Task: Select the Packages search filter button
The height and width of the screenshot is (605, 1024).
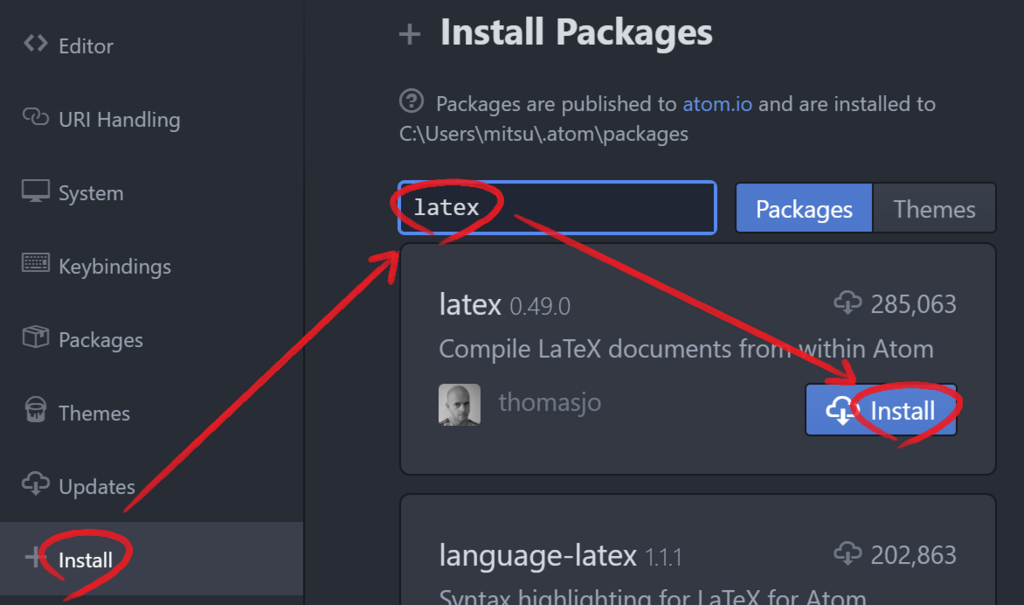Action: pos(804,209)
